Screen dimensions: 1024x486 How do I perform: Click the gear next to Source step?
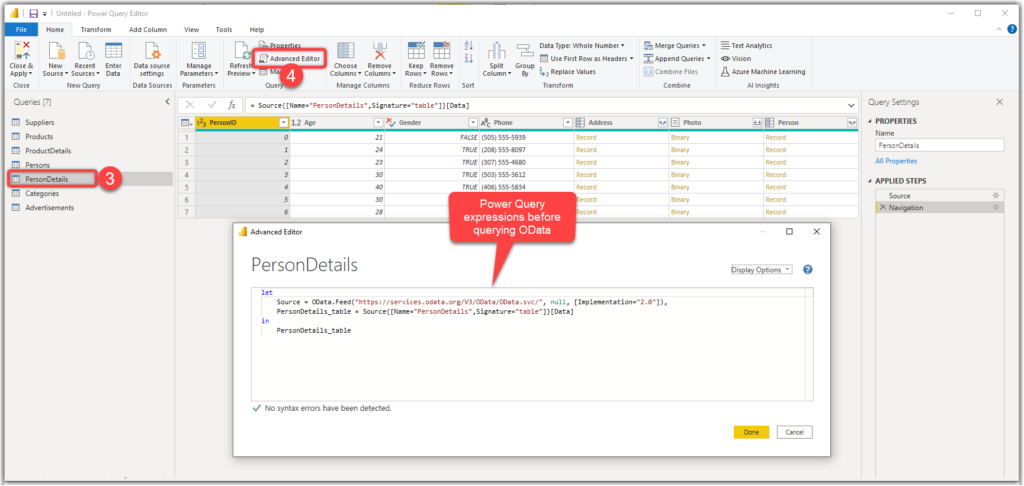coord(996,195)
